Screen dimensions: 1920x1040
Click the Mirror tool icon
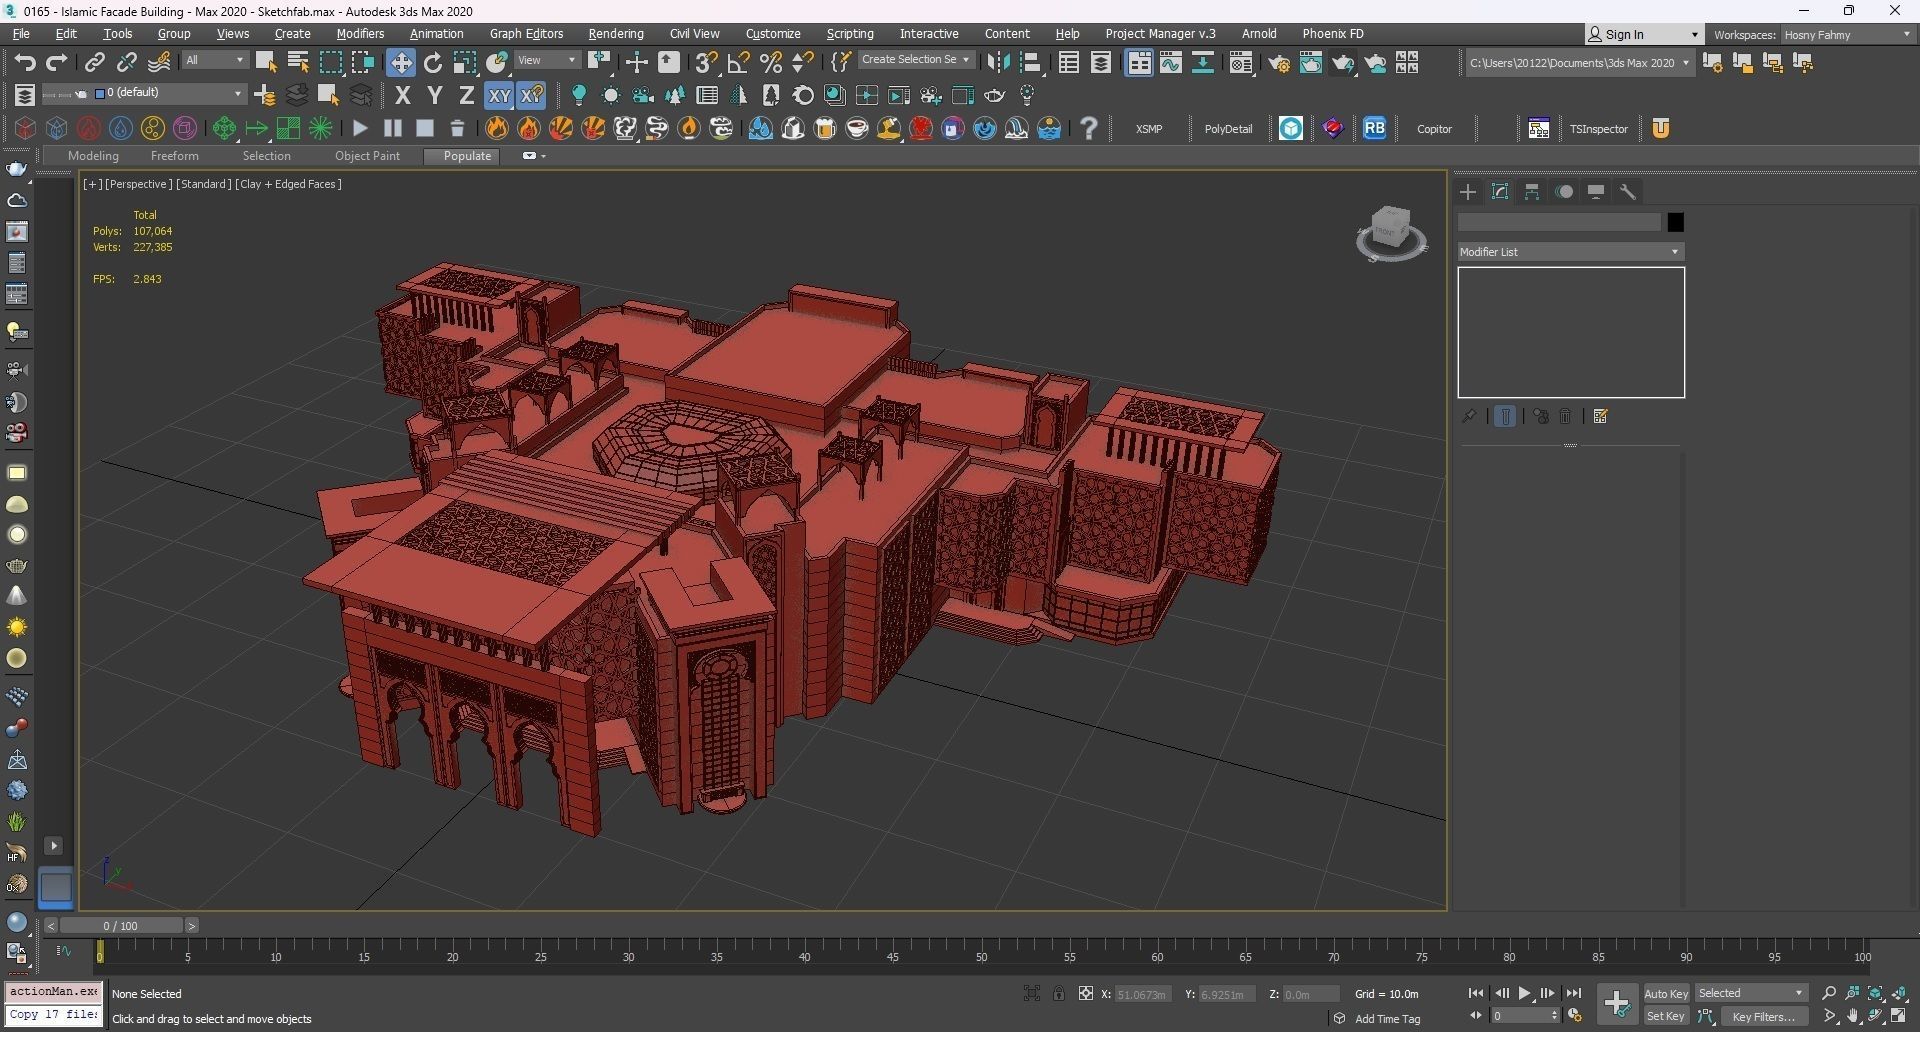pyautogui.click(x=998, y=63)
